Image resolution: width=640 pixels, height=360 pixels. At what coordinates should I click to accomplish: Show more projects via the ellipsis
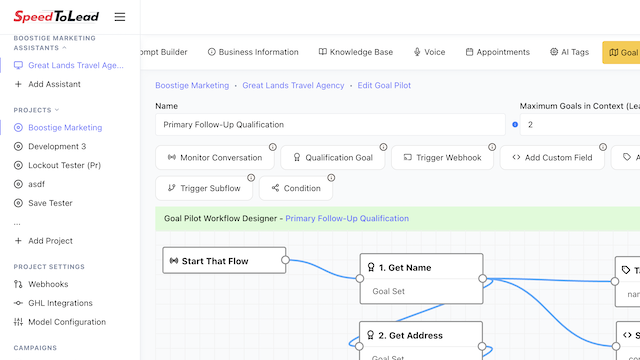coord(17,224)
